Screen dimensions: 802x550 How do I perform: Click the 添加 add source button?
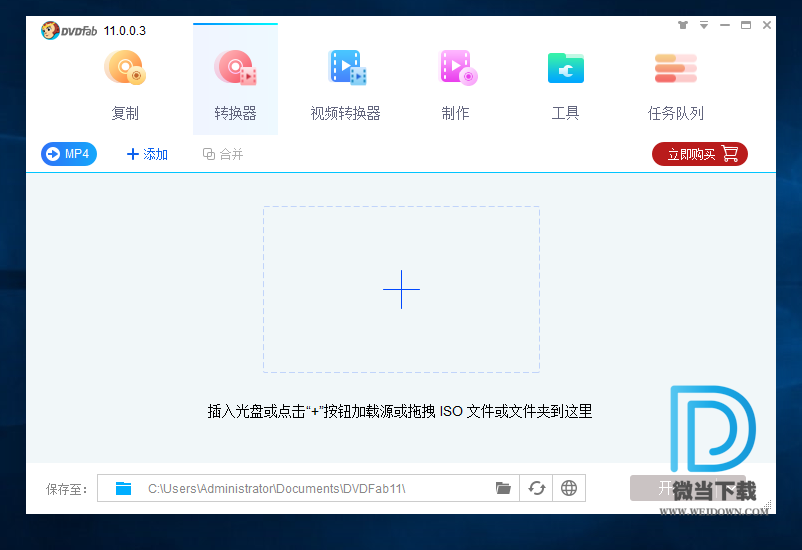147,154
